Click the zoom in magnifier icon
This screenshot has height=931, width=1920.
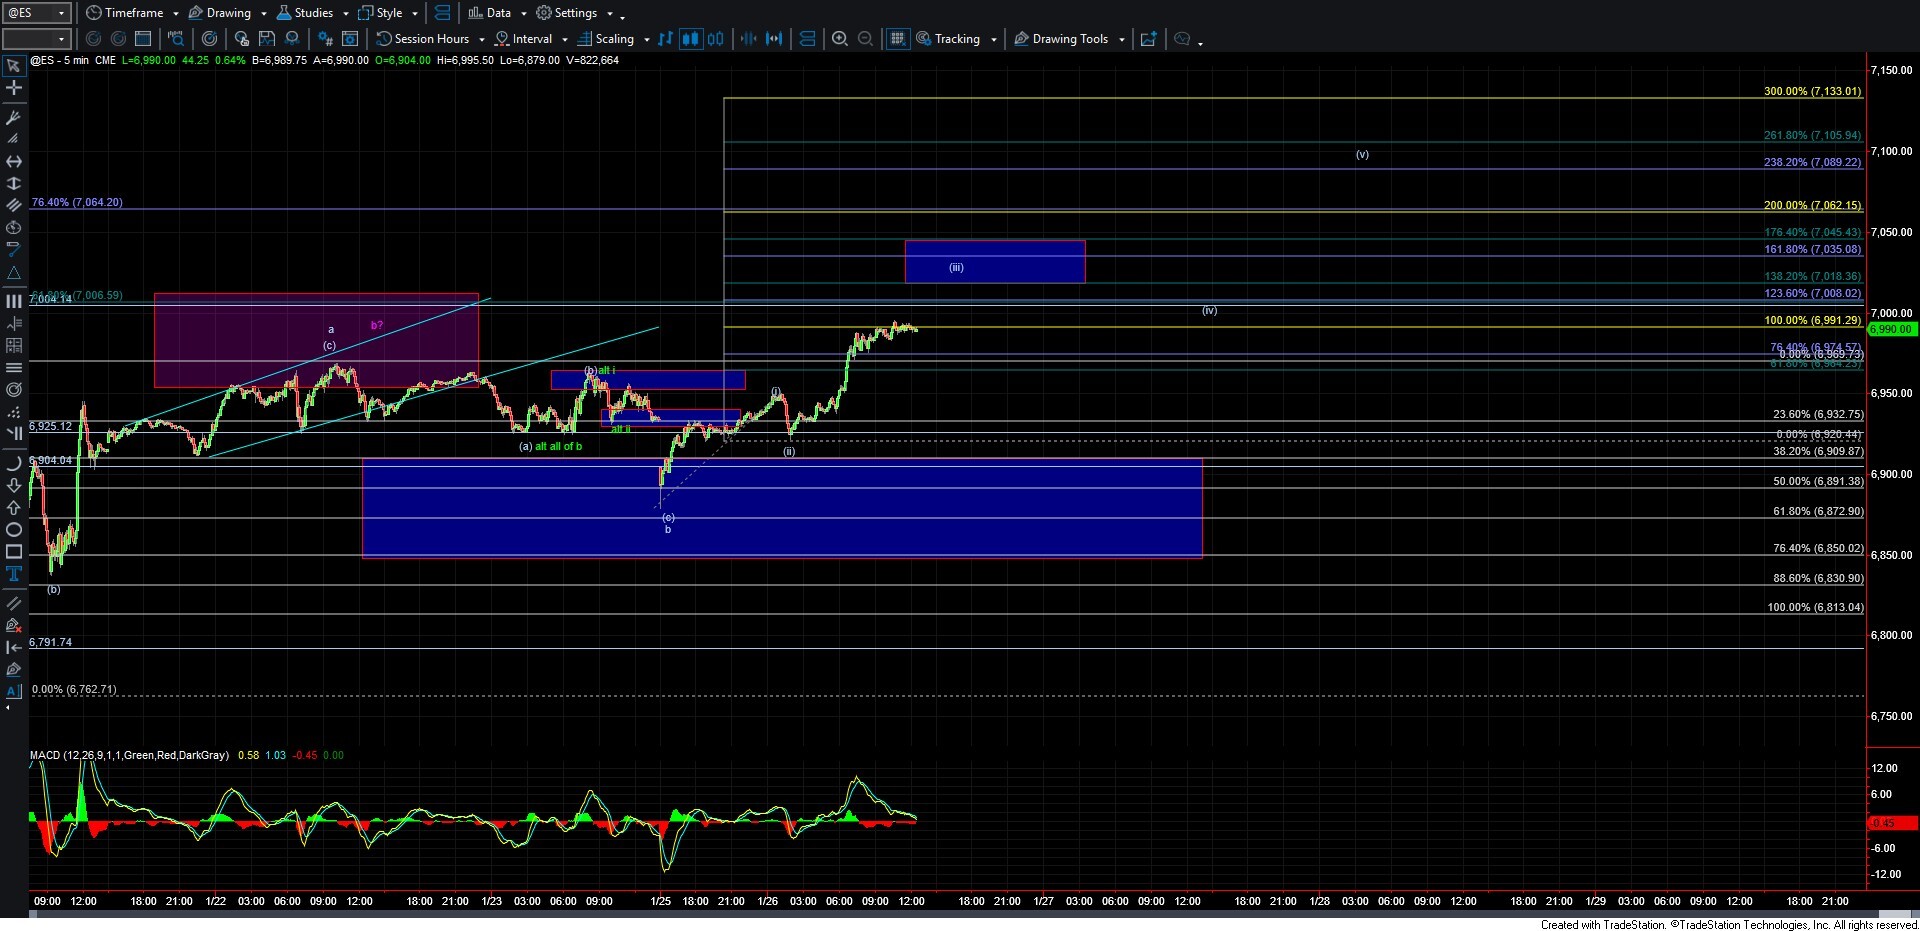pyautogui.click(x=840, y=39)
